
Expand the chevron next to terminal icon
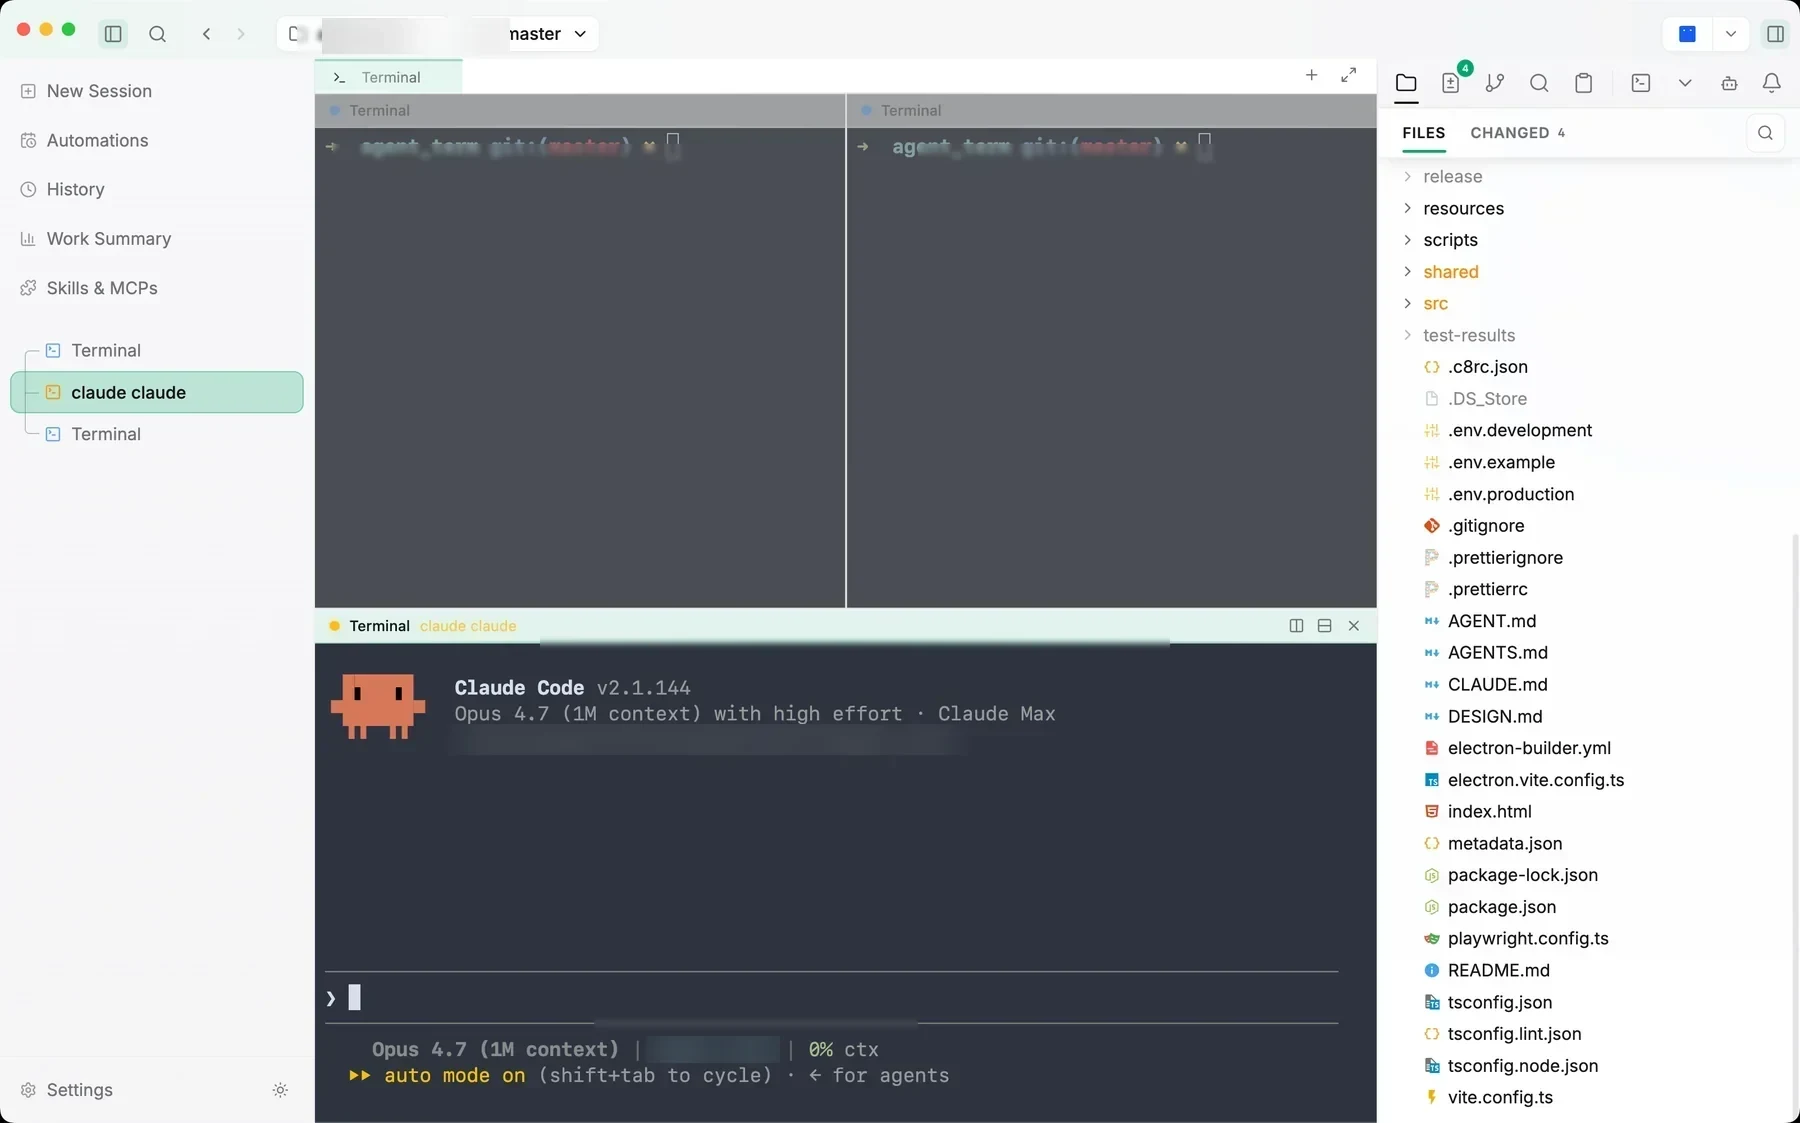1685,83
